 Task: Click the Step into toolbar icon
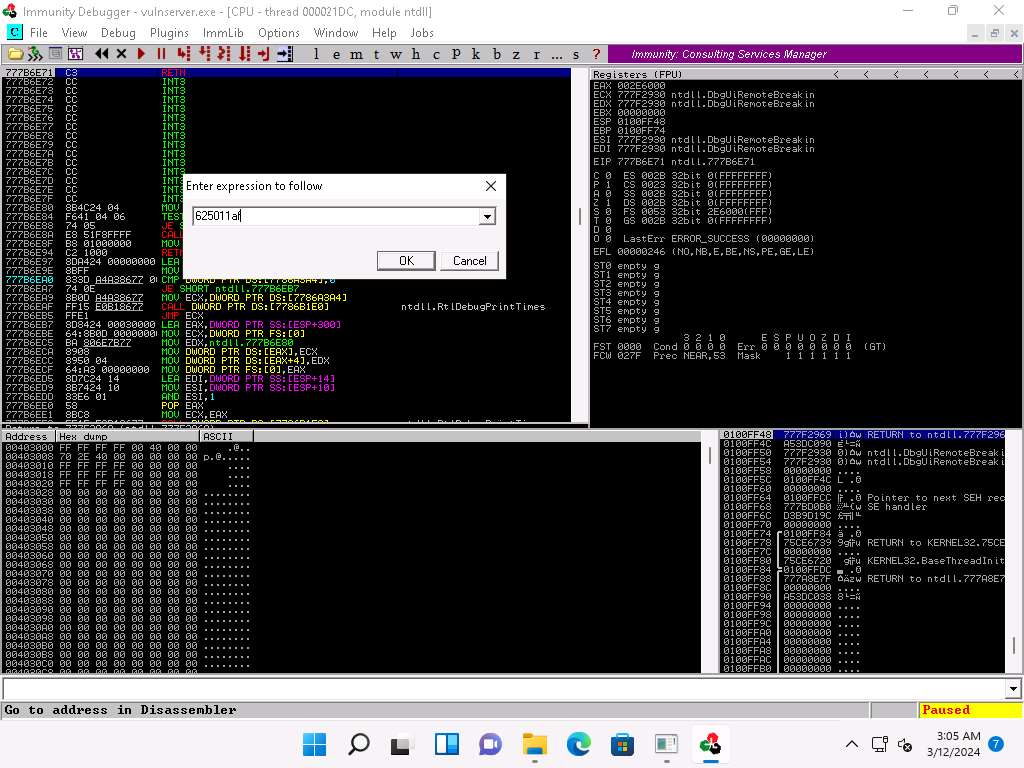(x=183, y=54)
